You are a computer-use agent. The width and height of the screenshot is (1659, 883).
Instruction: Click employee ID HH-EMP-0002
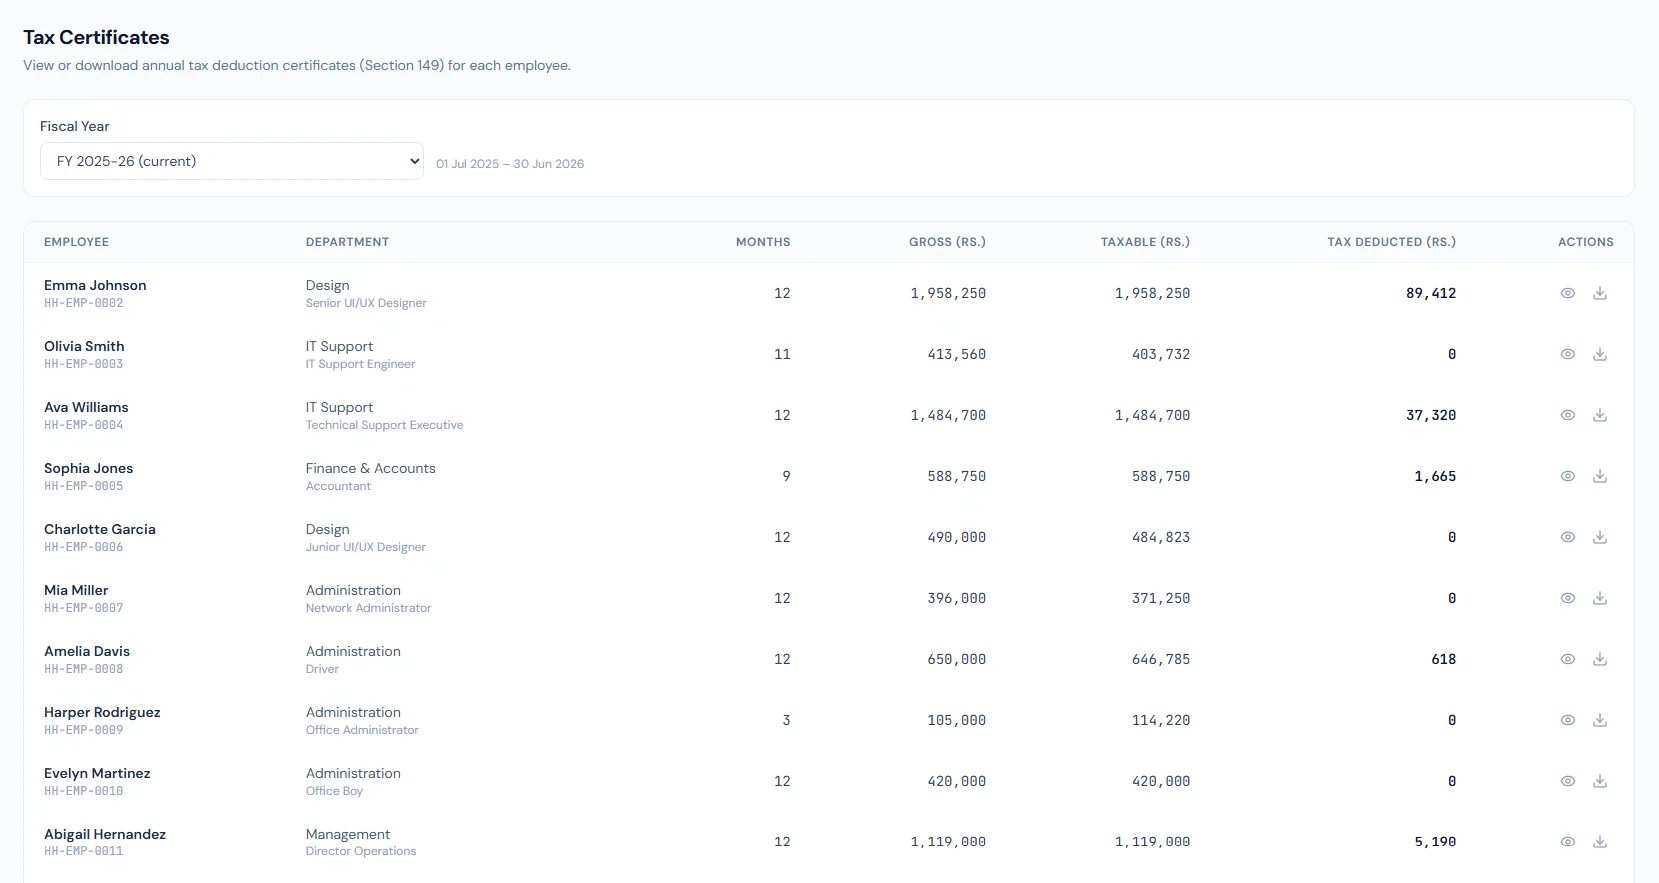[84, 303]
